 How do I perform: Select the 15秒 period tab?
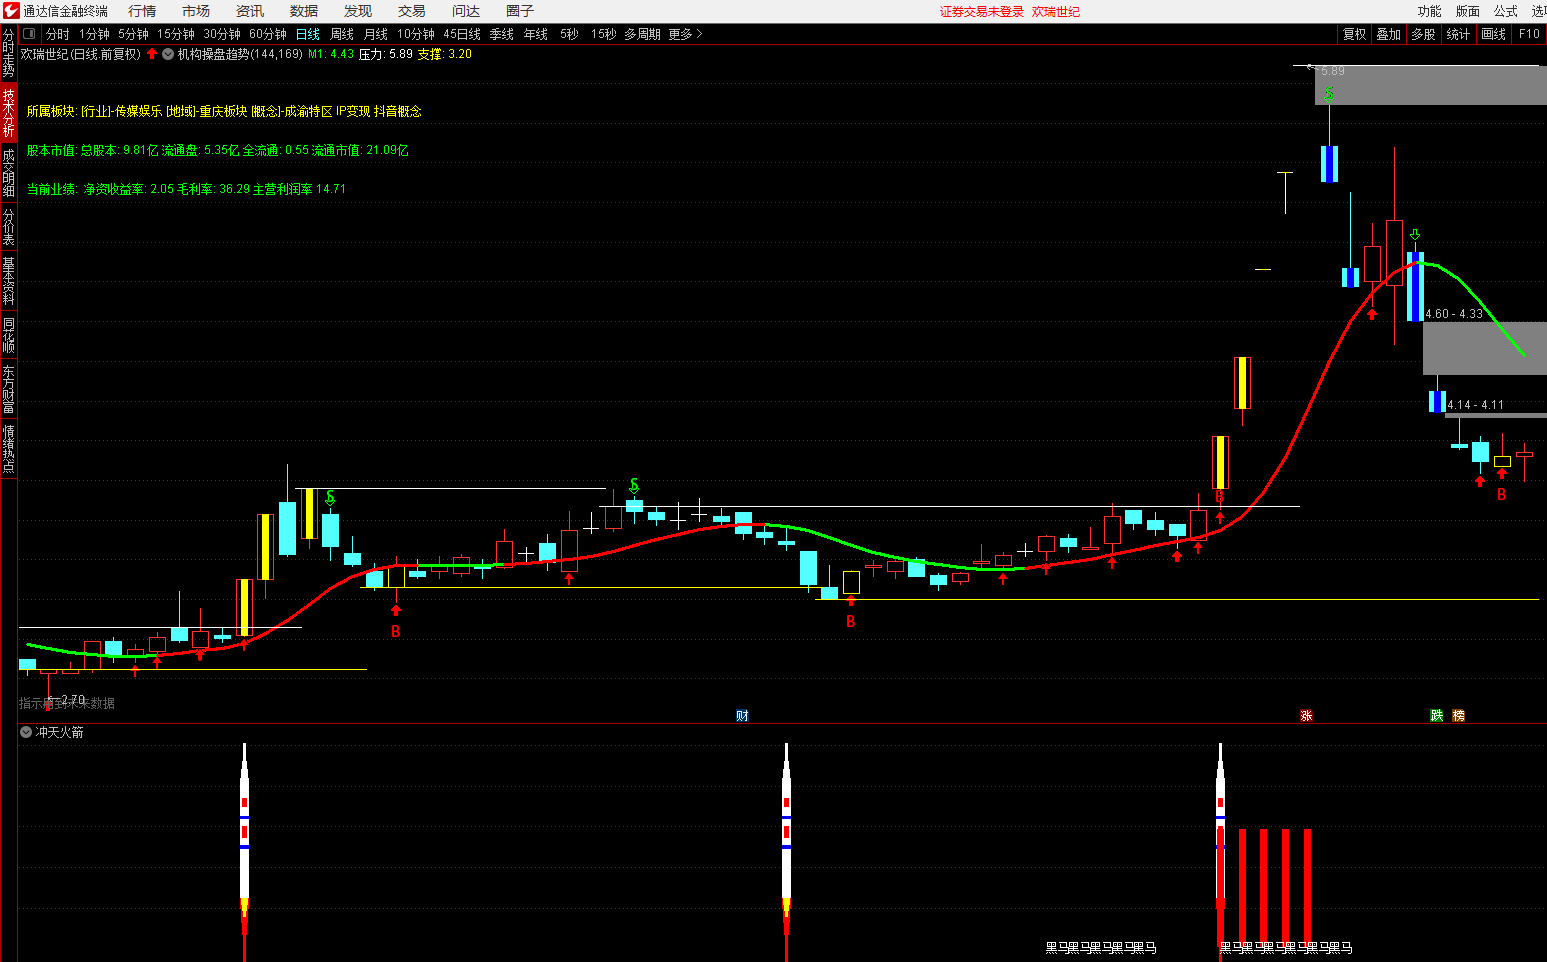pos(603,34)
